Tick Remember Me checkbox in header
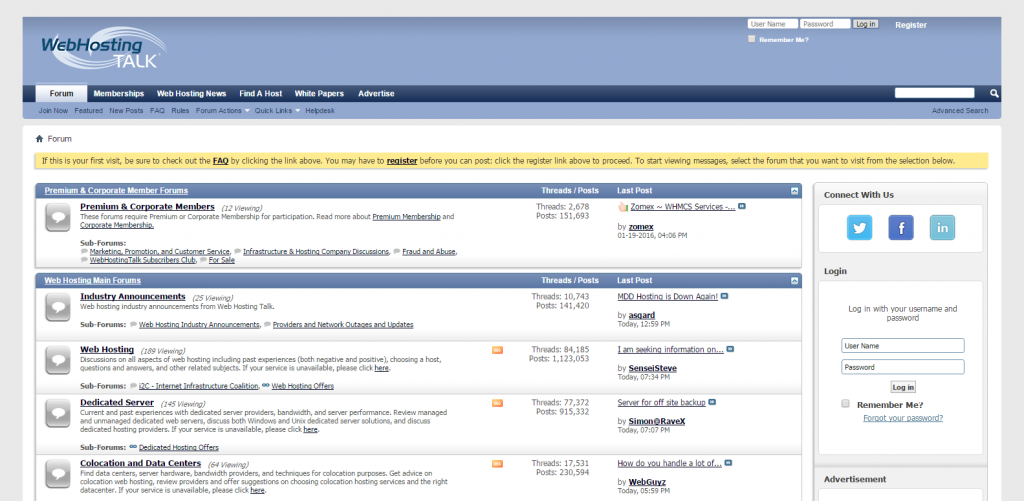 752,39
